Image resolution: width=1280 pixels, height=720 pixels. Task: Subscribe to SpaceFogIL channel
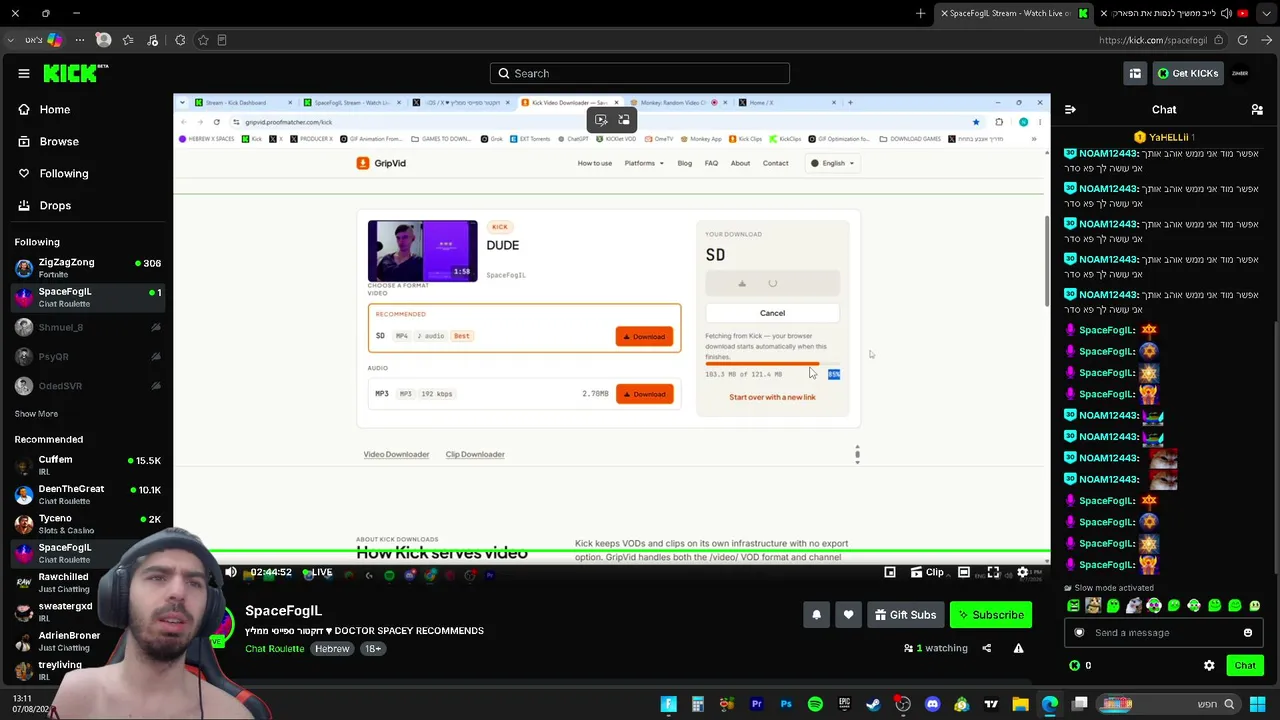coord(990,615)
